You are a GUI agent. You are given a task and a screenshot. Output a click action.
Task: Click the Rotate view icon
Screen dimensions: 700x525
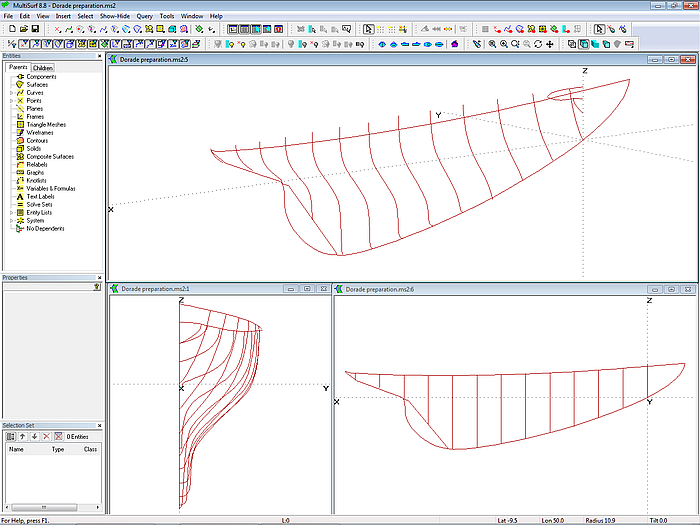point(538,44)
